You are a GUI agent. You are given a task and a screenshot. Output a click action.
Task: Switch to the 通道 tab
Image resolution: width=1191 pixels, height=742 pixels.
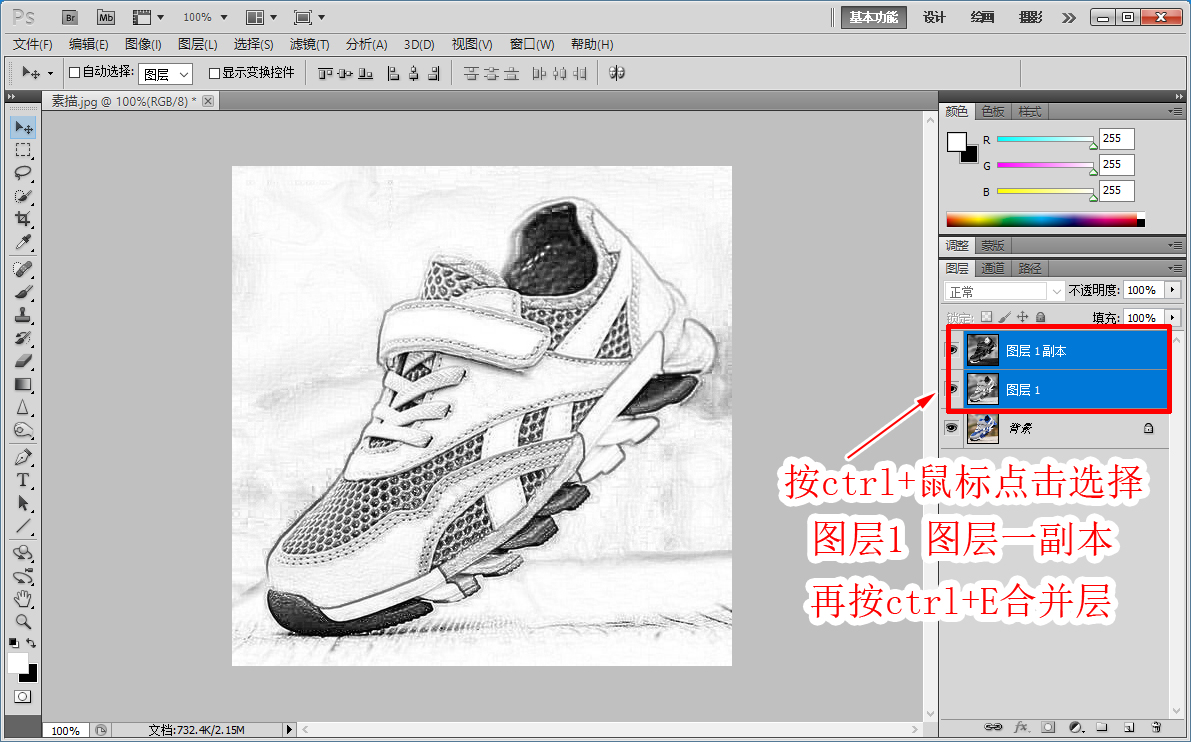pos(992,268)
